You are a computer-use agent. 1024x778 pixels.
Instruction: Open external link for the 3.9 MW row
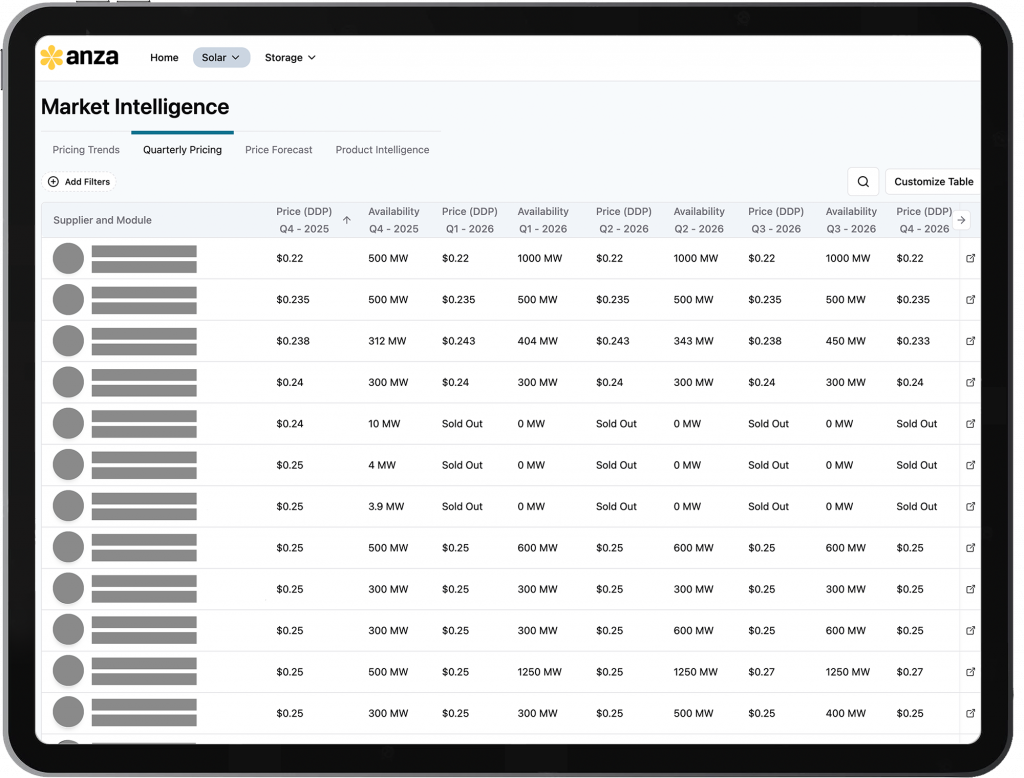pyautogui.click(x=970, y=507)
